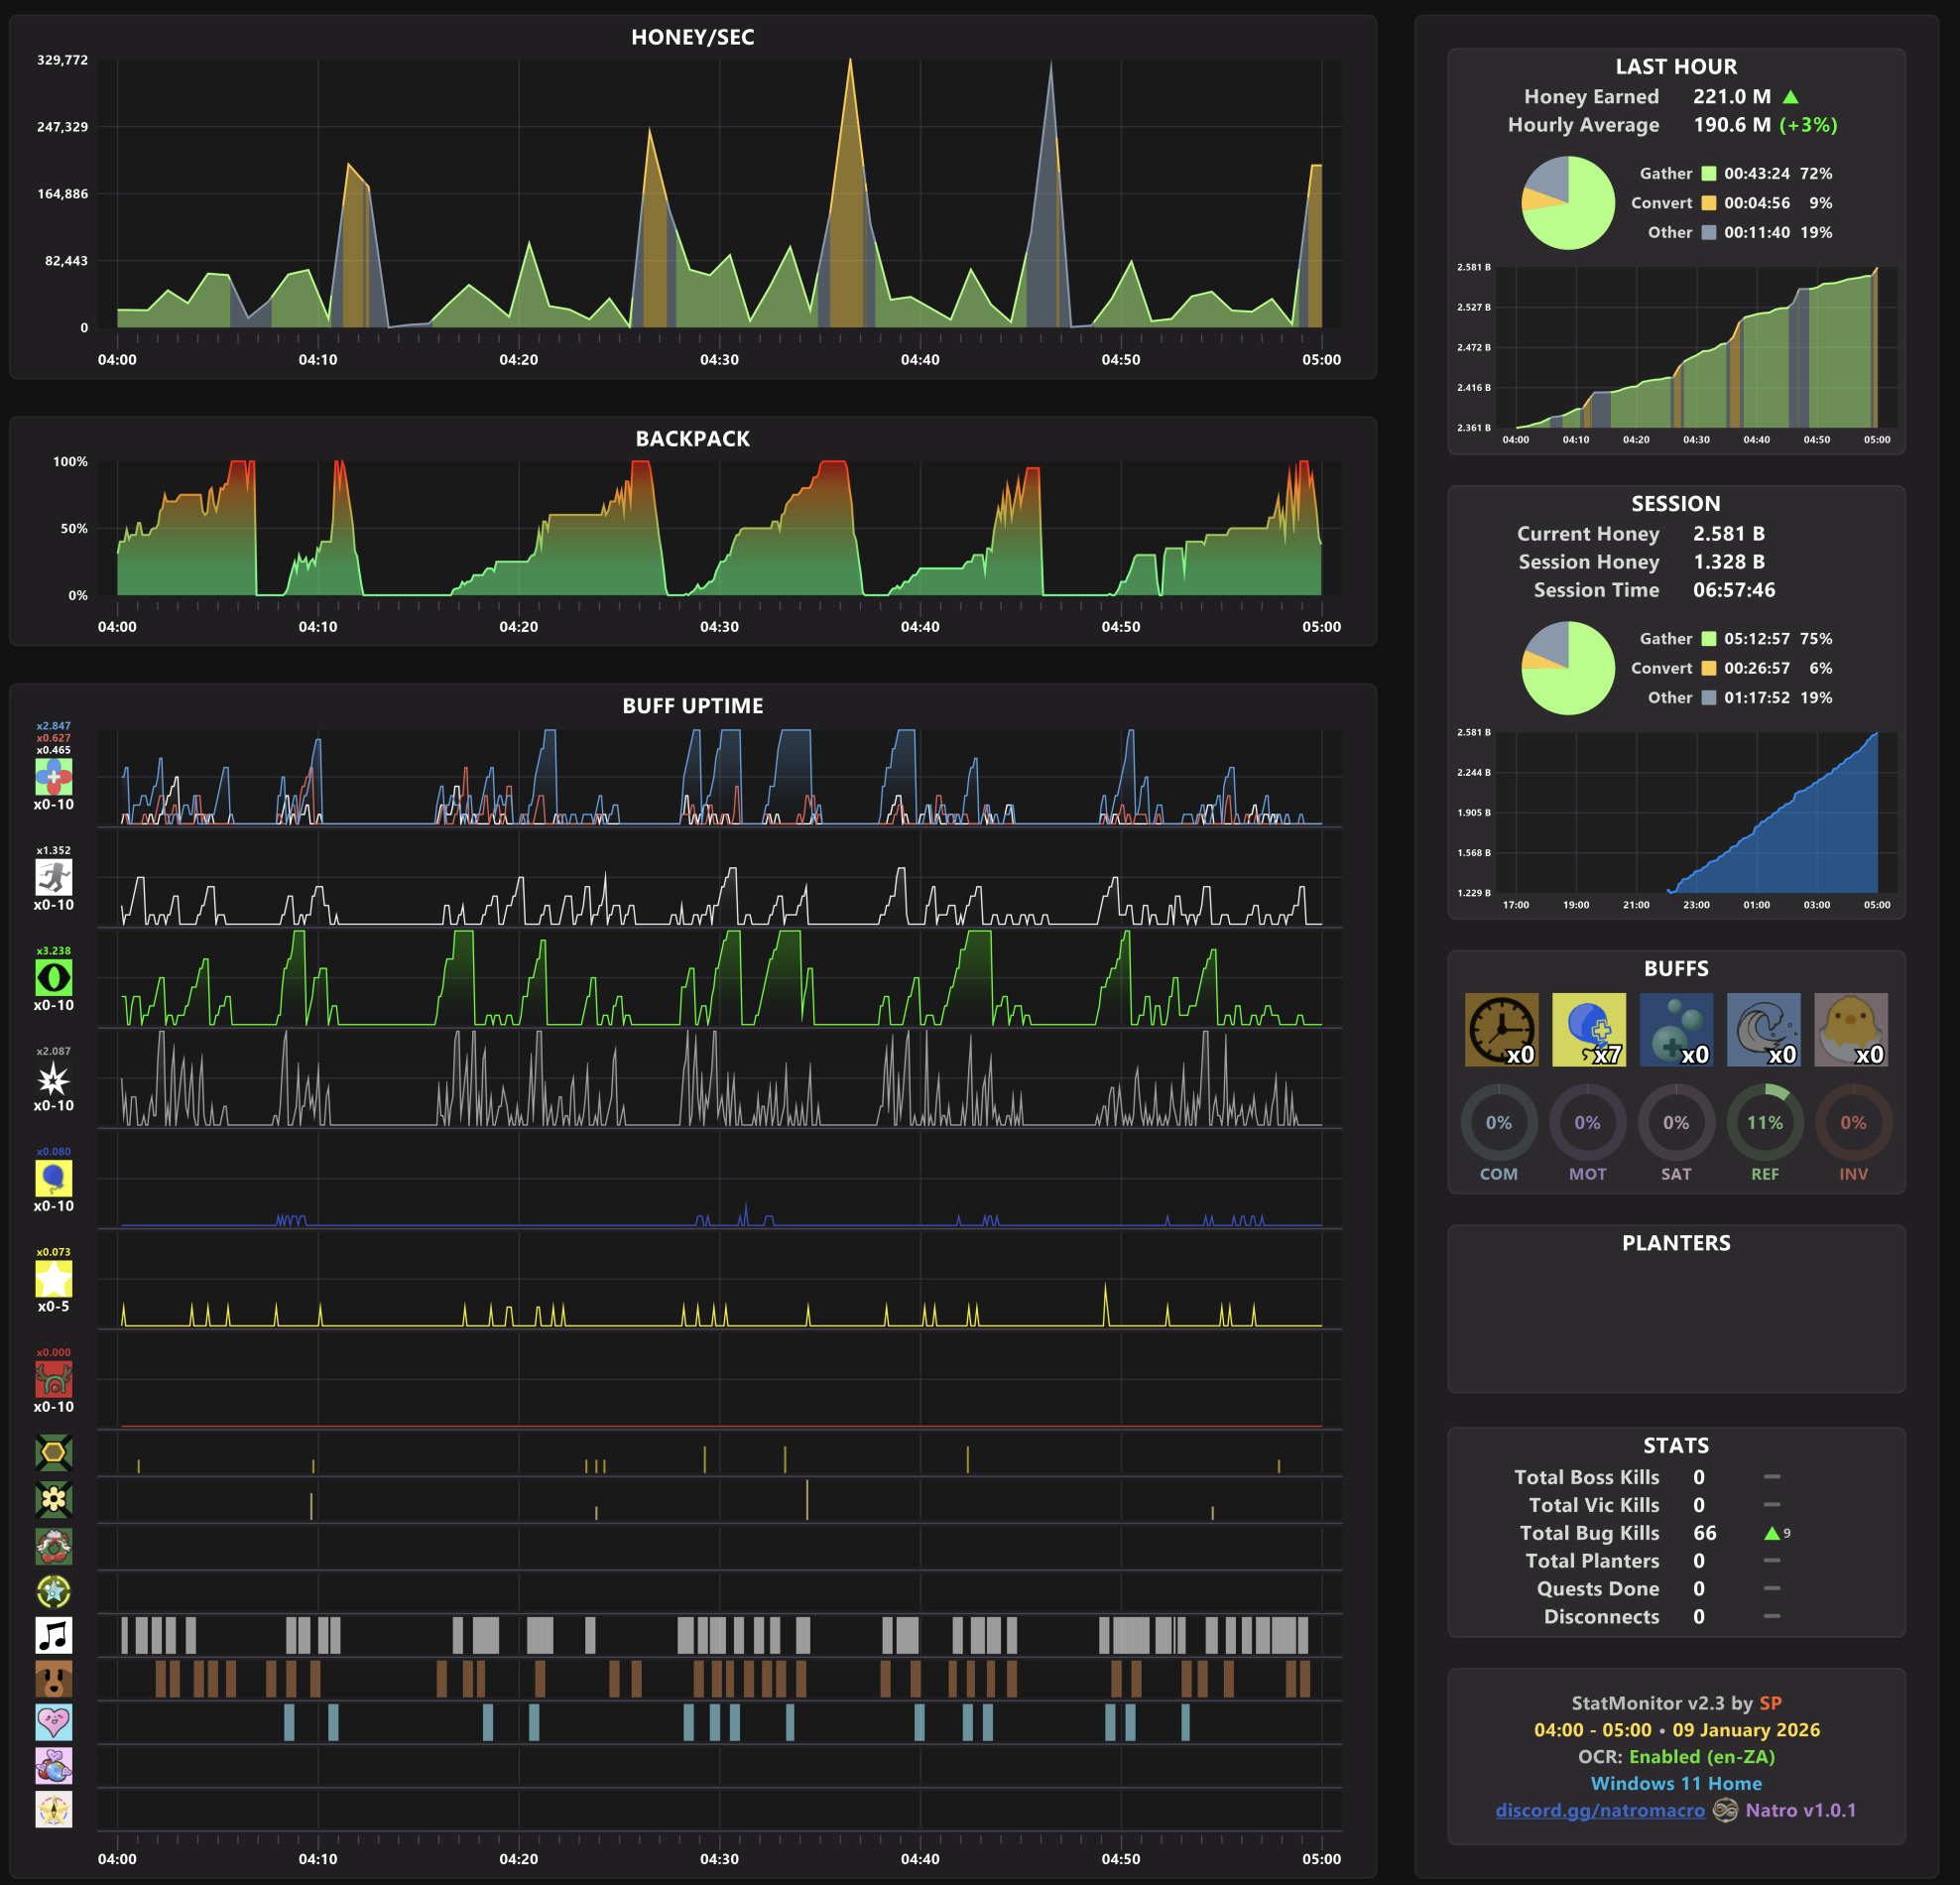
Task: Click the music note melody icon
Action: (54, 1635)
